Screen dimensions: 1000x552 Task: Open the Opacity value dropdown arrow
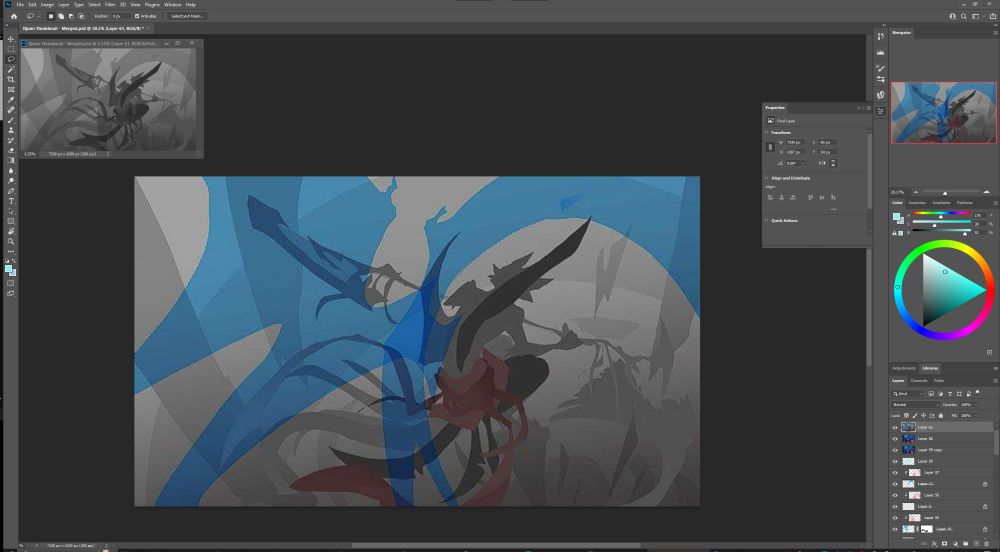pyautogui.click(x=974, y=405)
